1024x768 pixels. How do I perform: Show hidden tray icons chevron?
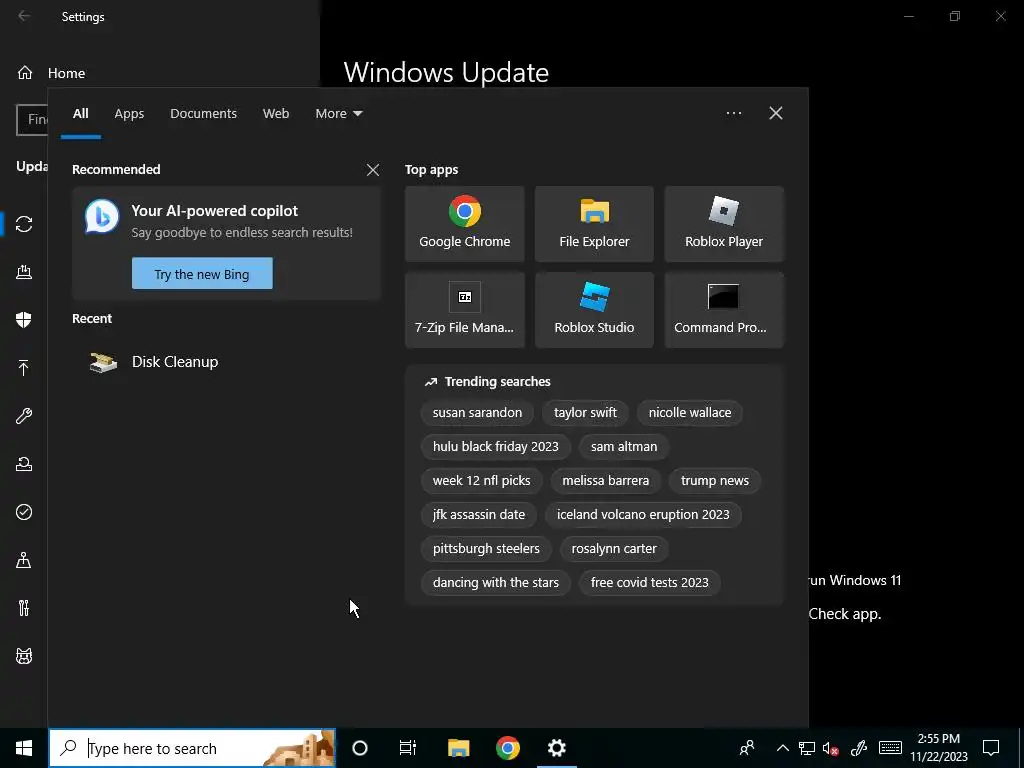782,748
